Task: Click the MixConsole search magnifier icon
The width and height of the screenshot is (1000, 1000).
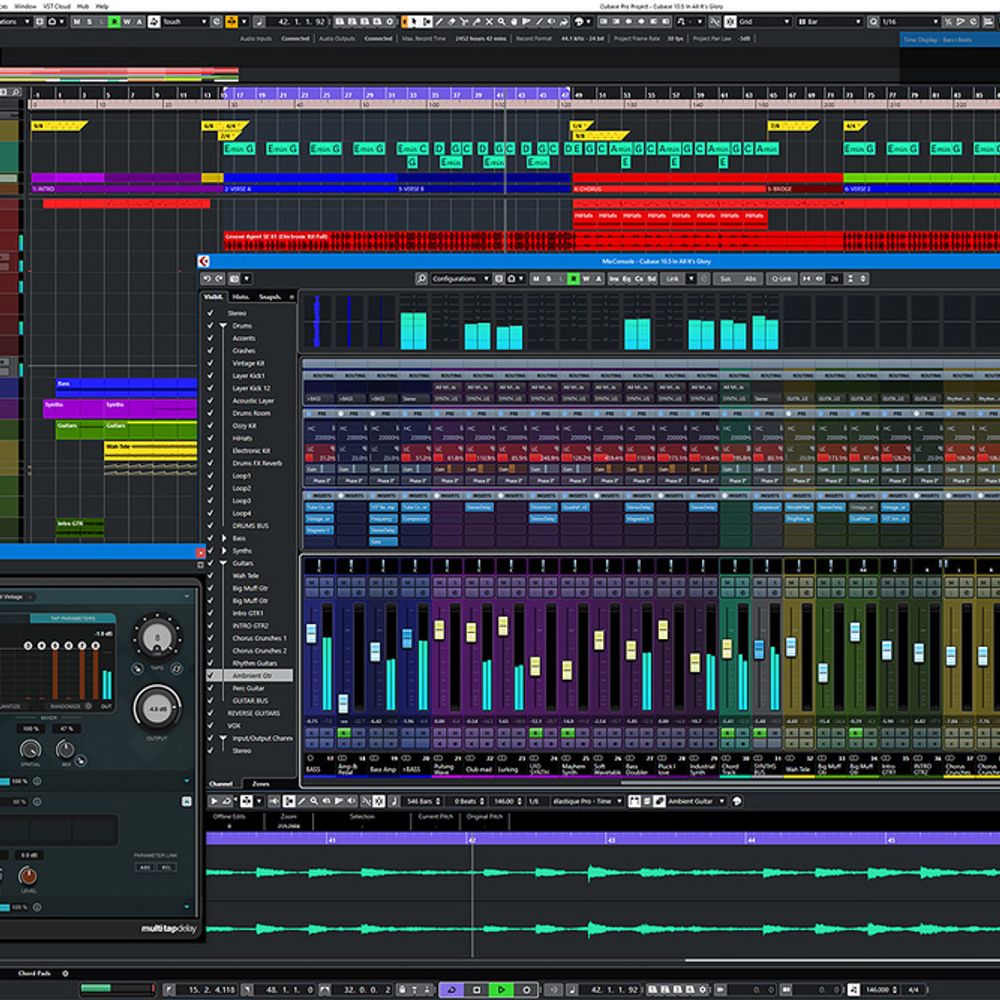Action: pyautogui.click(x=422, y=279)
